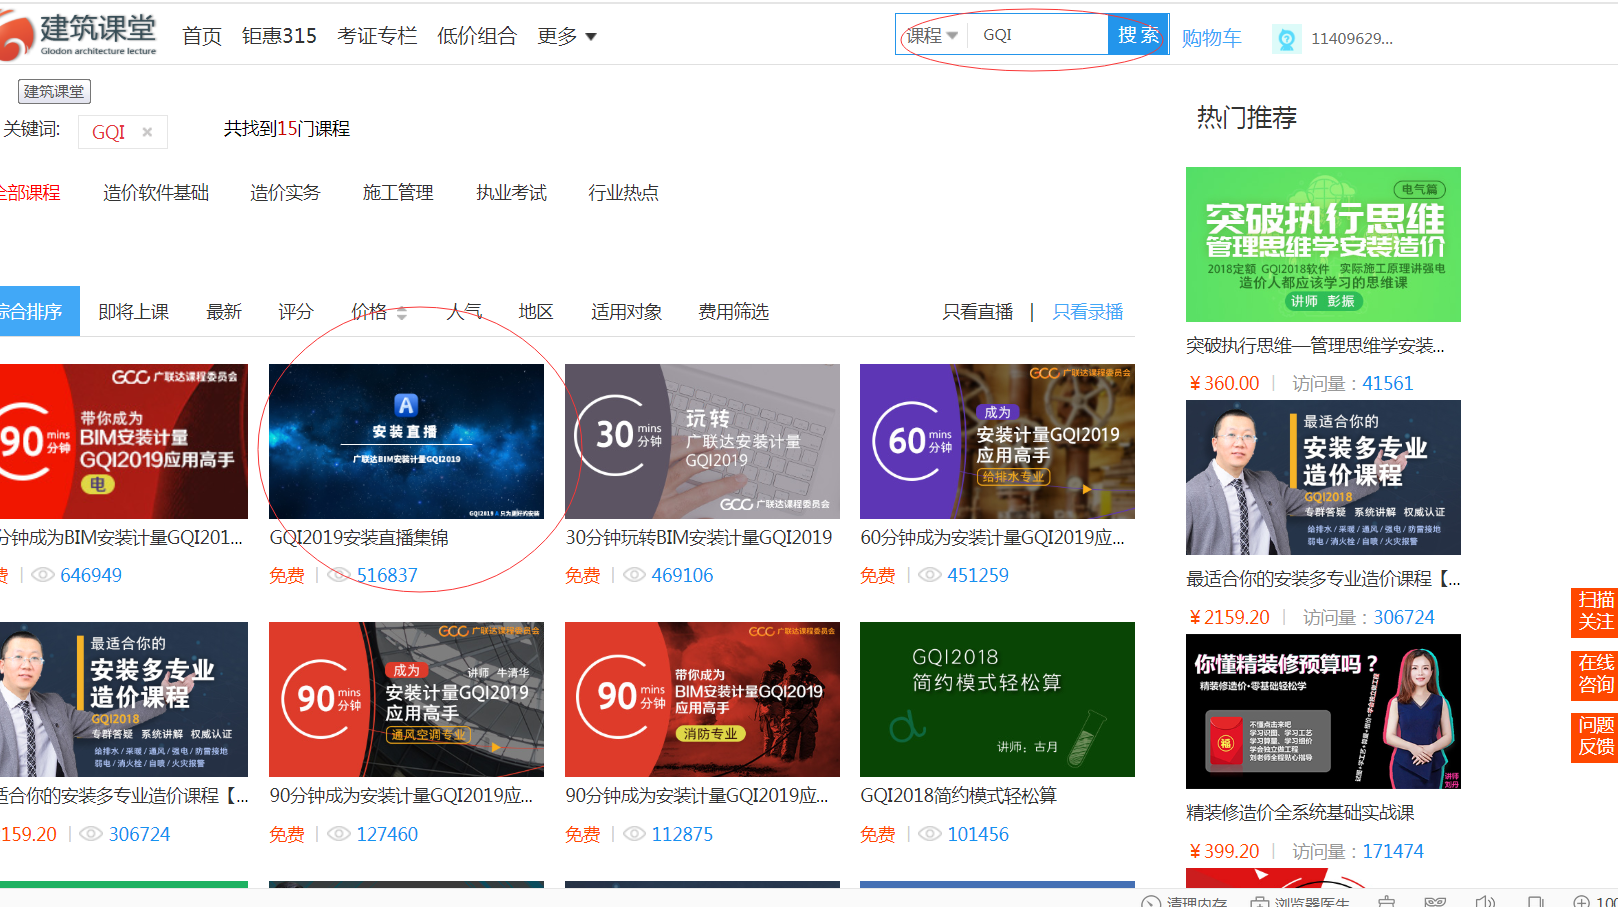The width and height of the screenshot is (1618, 907).
Task: Open 在线咨询 side button
Action: (1595, 674)
